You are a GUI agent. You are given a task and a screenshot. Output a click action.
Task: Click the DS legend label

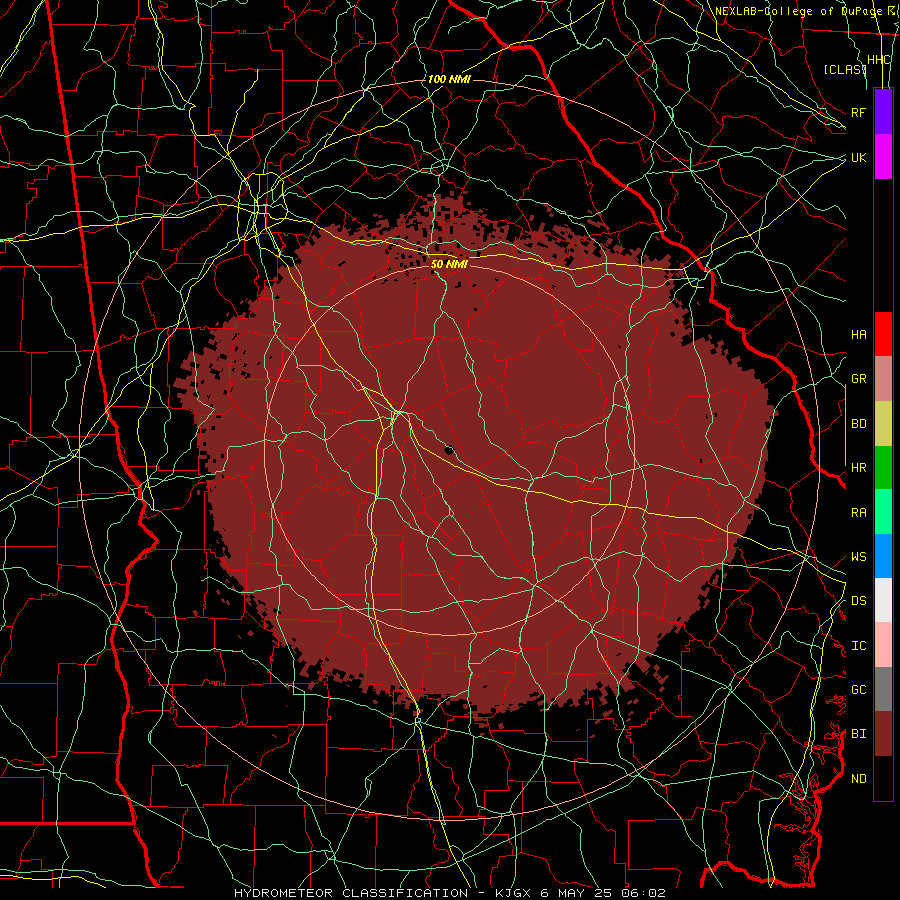[x=858, y=601]
